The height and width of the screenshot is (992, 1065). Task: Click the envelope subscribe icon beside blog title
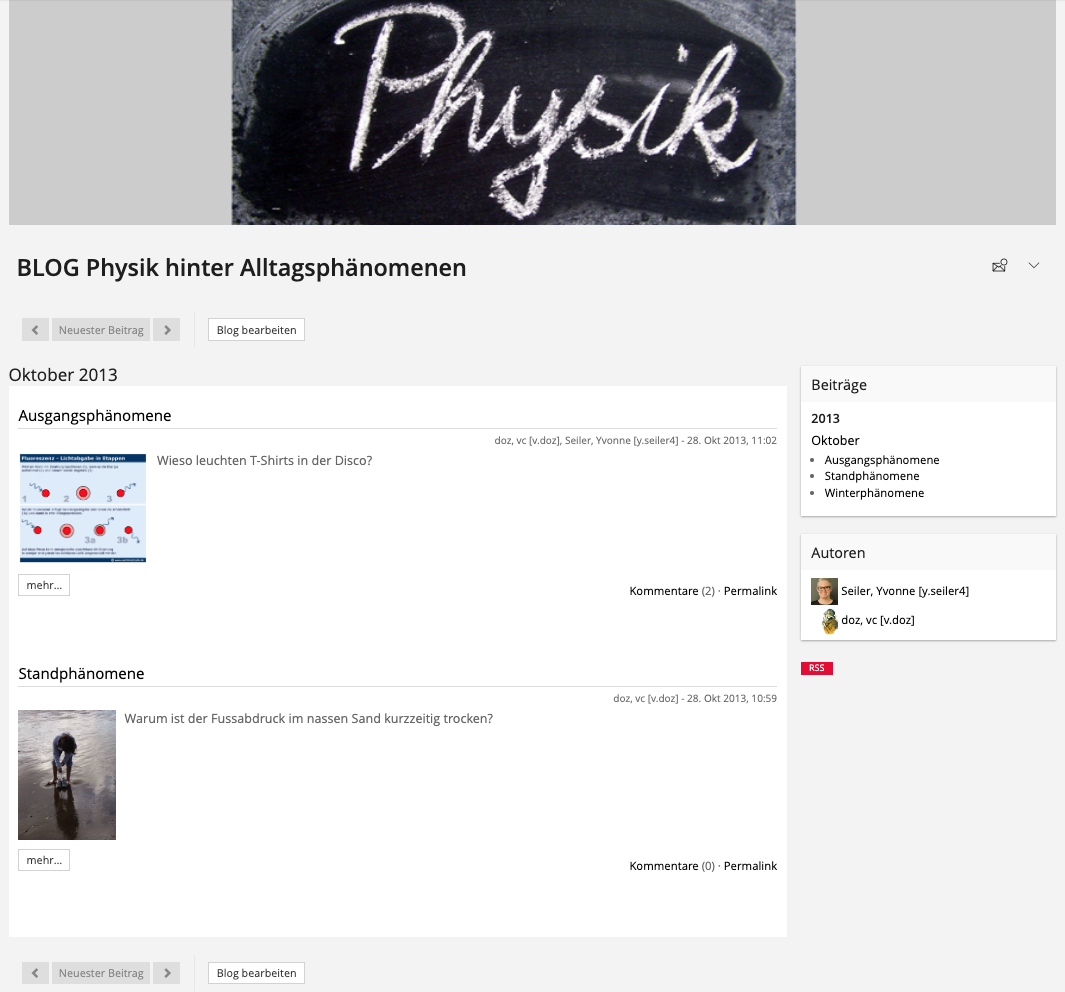[999, 266]
